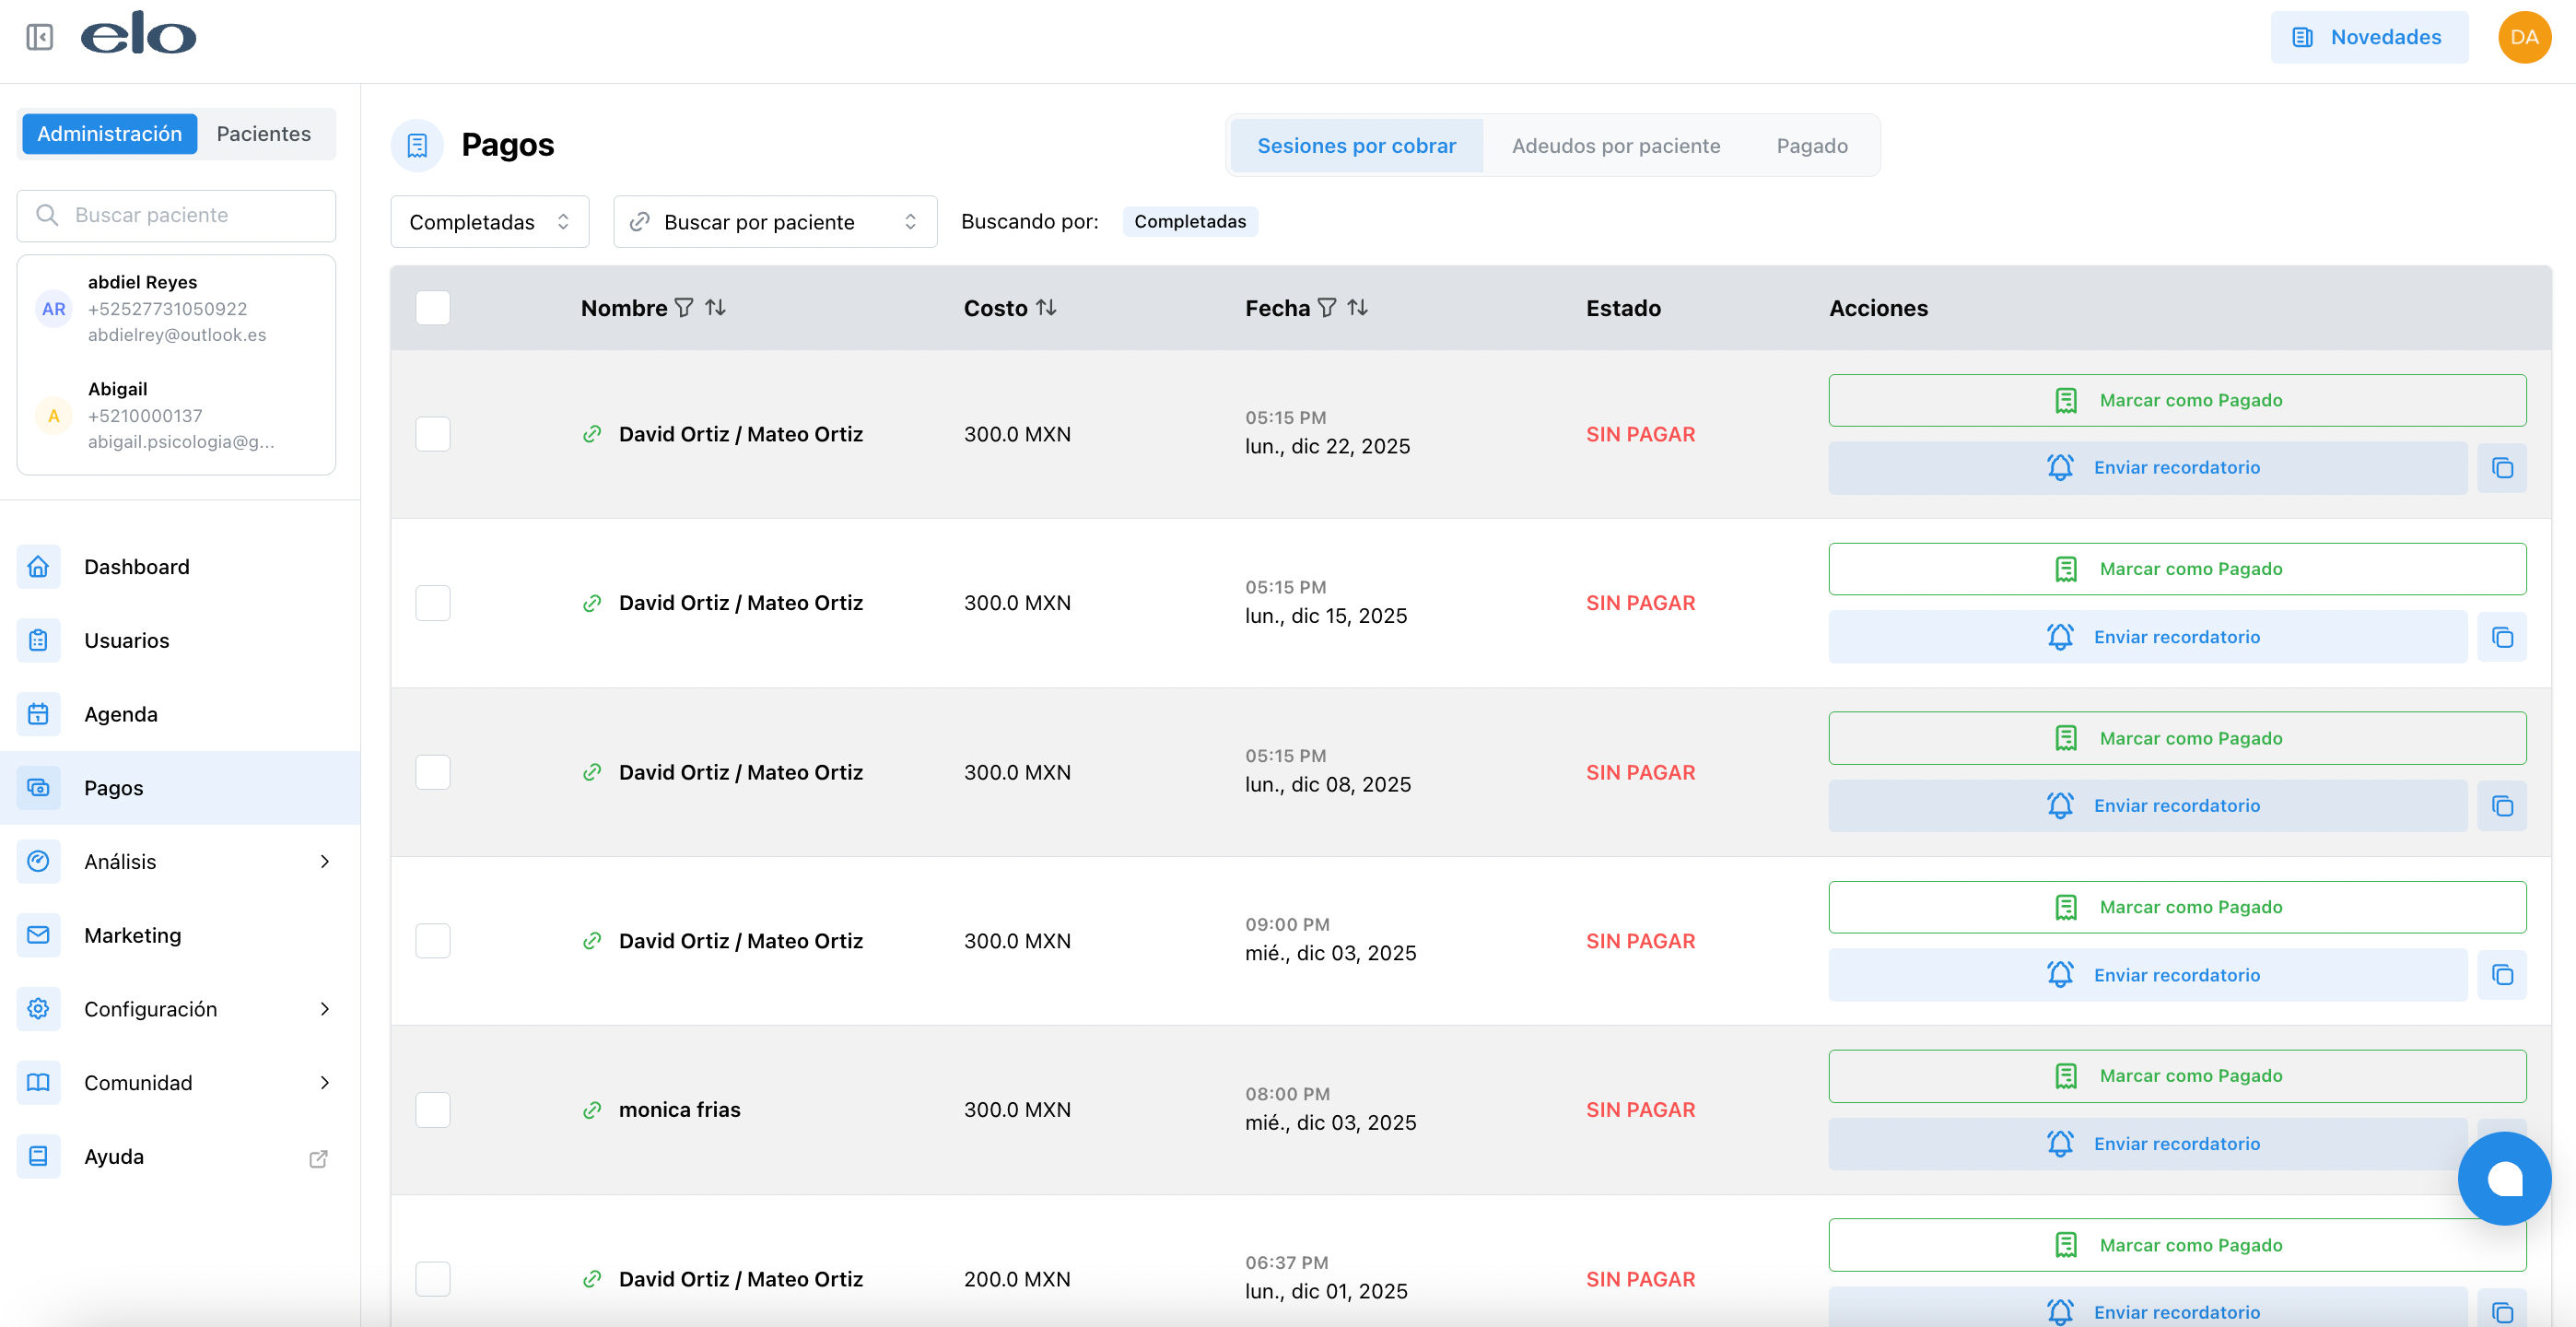The width and height of the screenshot is (2576, 1327).
Task: Switch to the Pacientes tab
Action: point(263,134)
